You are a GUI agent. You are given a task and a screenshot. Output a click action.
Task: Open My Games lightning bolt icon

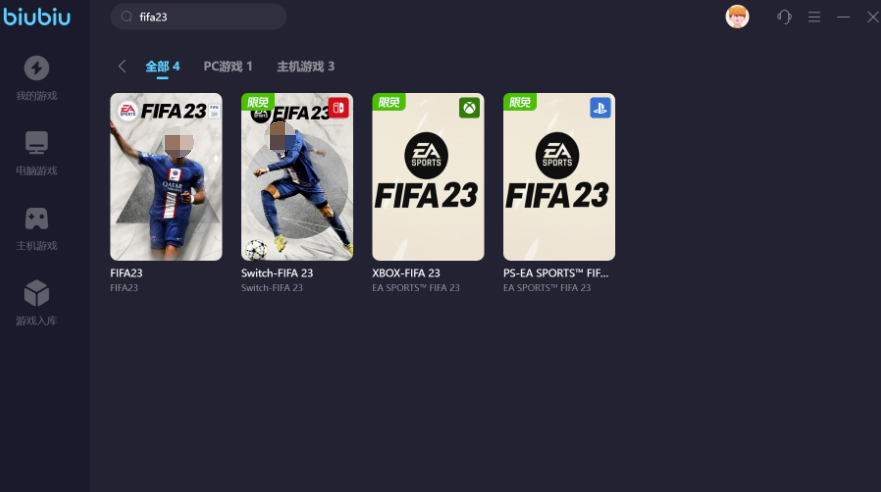pyautogui.click(x=37, y=69)
